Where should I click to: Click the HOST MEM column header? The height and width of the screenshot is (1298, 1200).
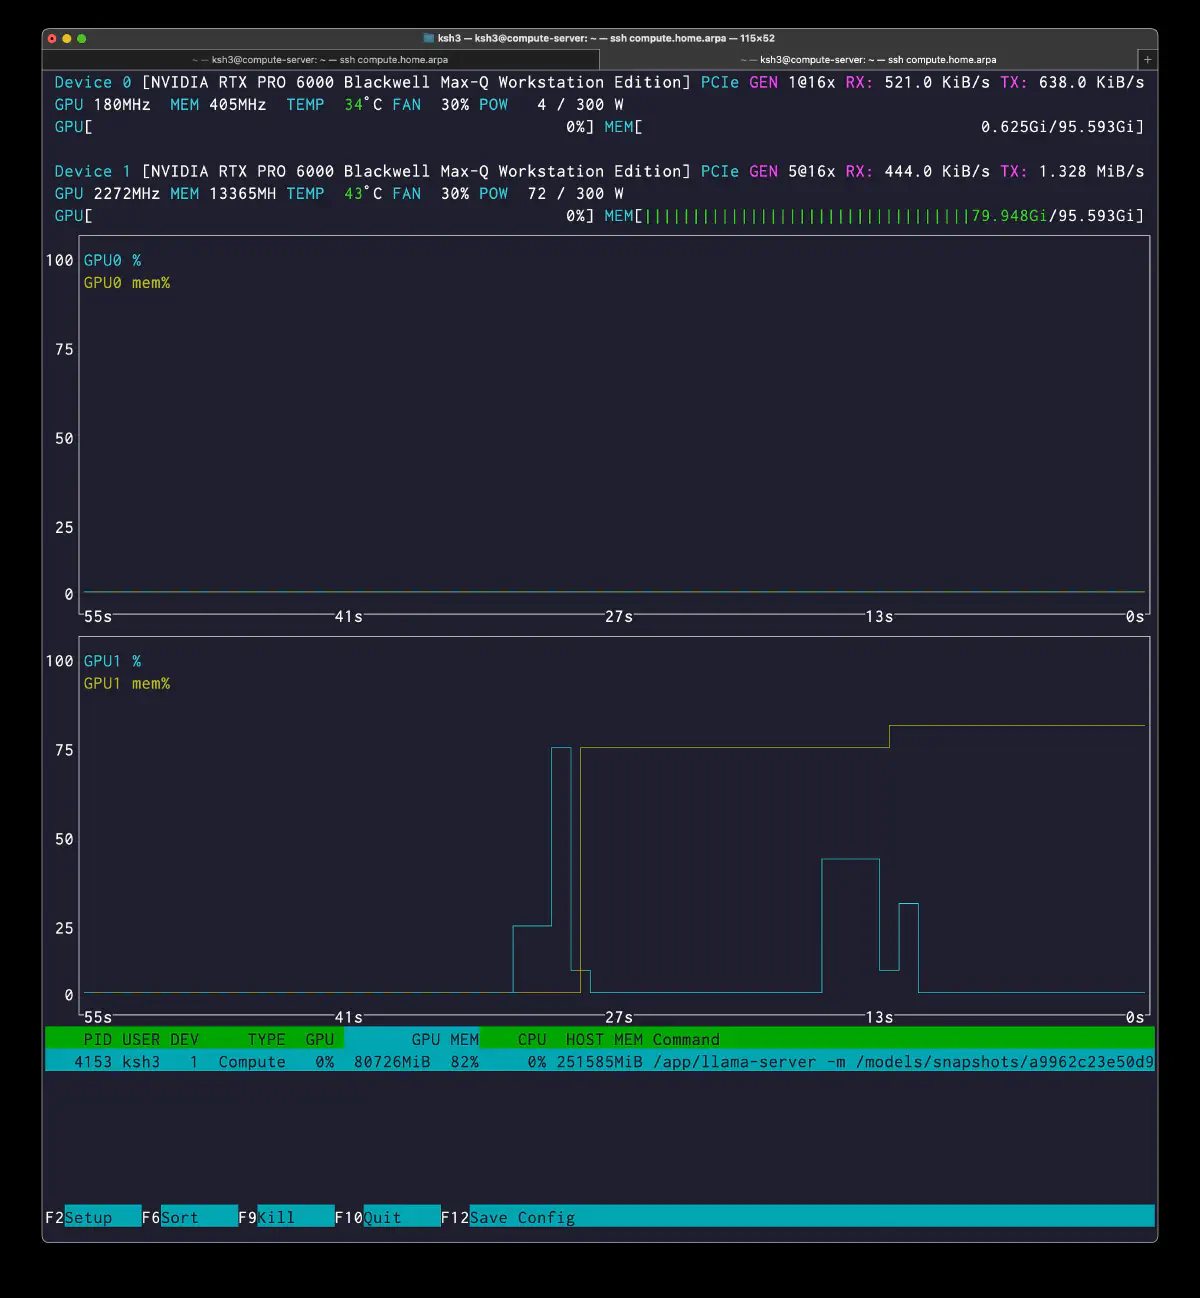(x=604, y=1039)
